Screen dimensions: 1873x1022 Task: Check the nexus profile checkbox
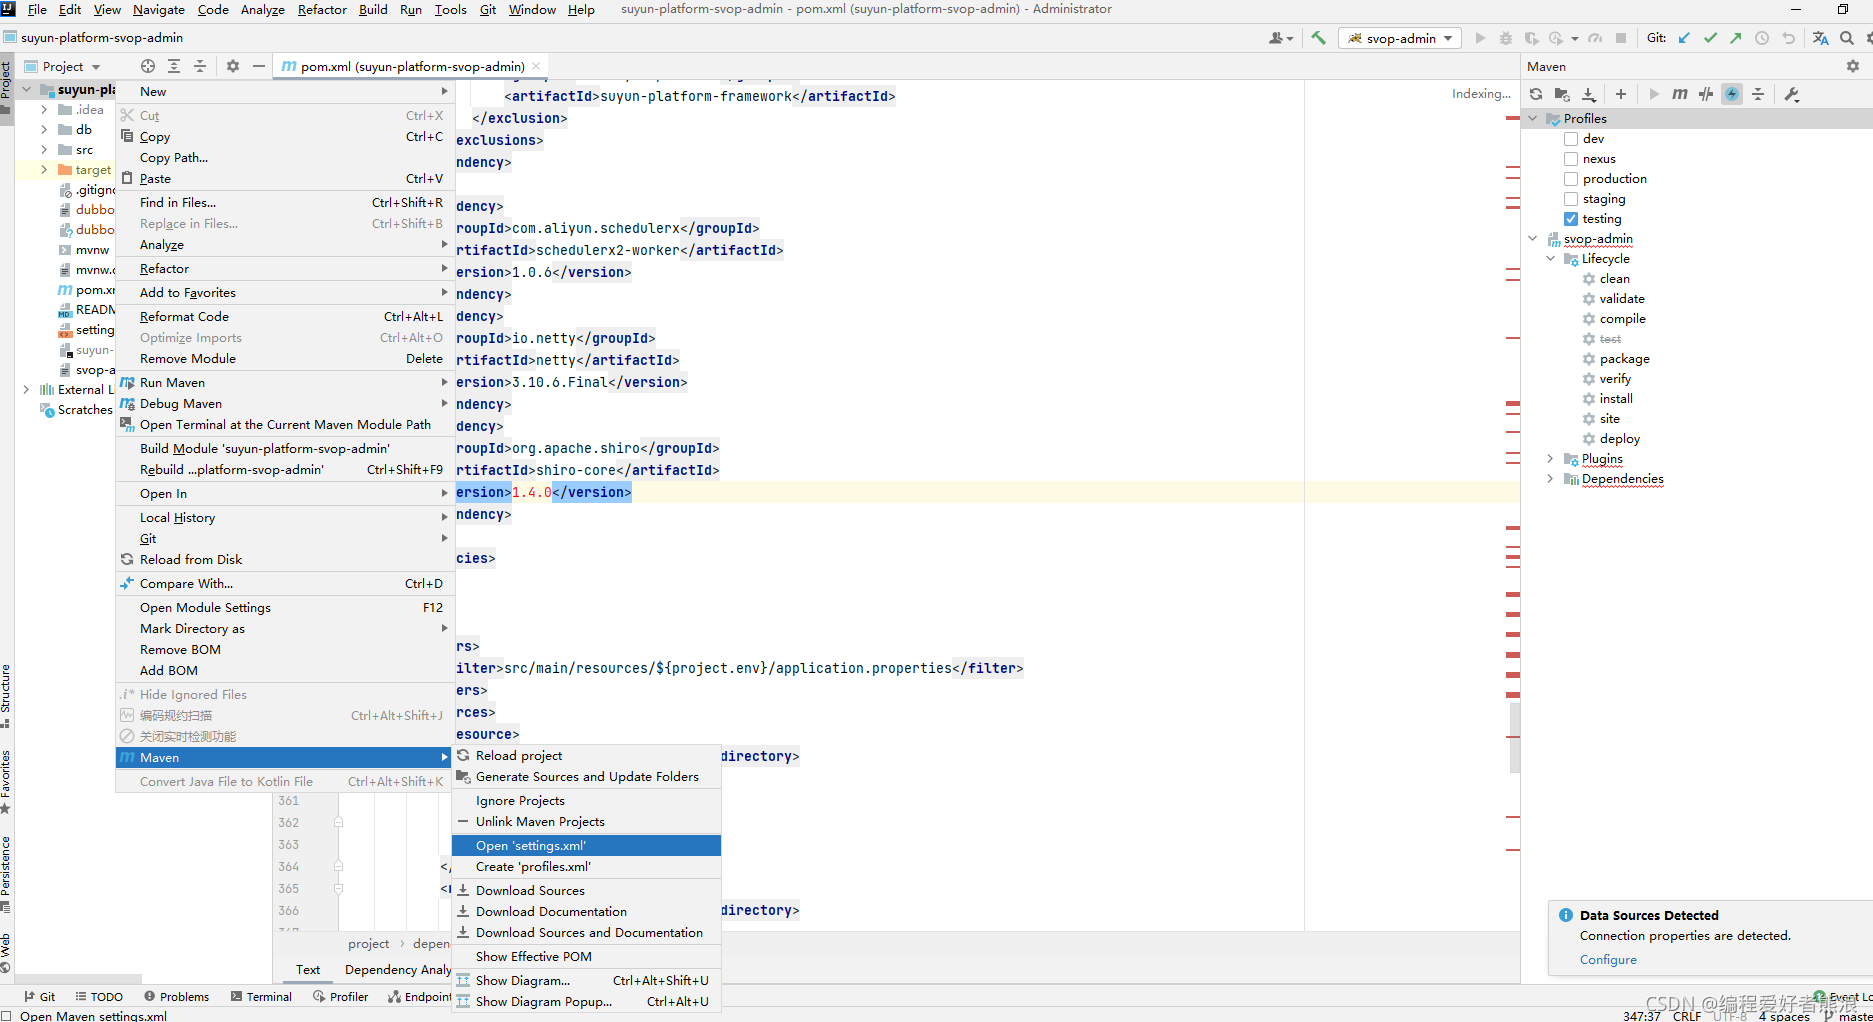pos(1571,159)
